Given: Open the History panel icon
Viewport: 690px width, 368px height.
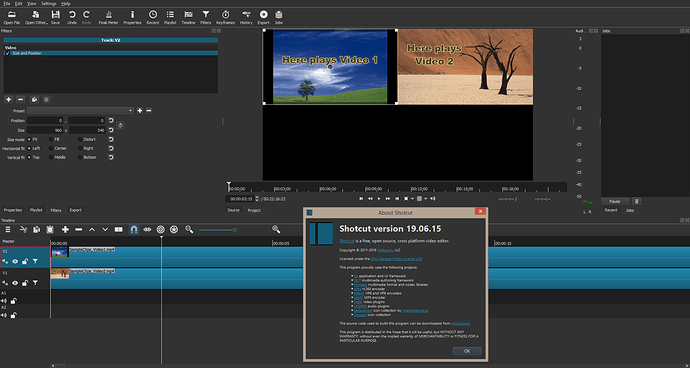Looking at the screenshot, I should pyautogui.click(x=246, y=17).
